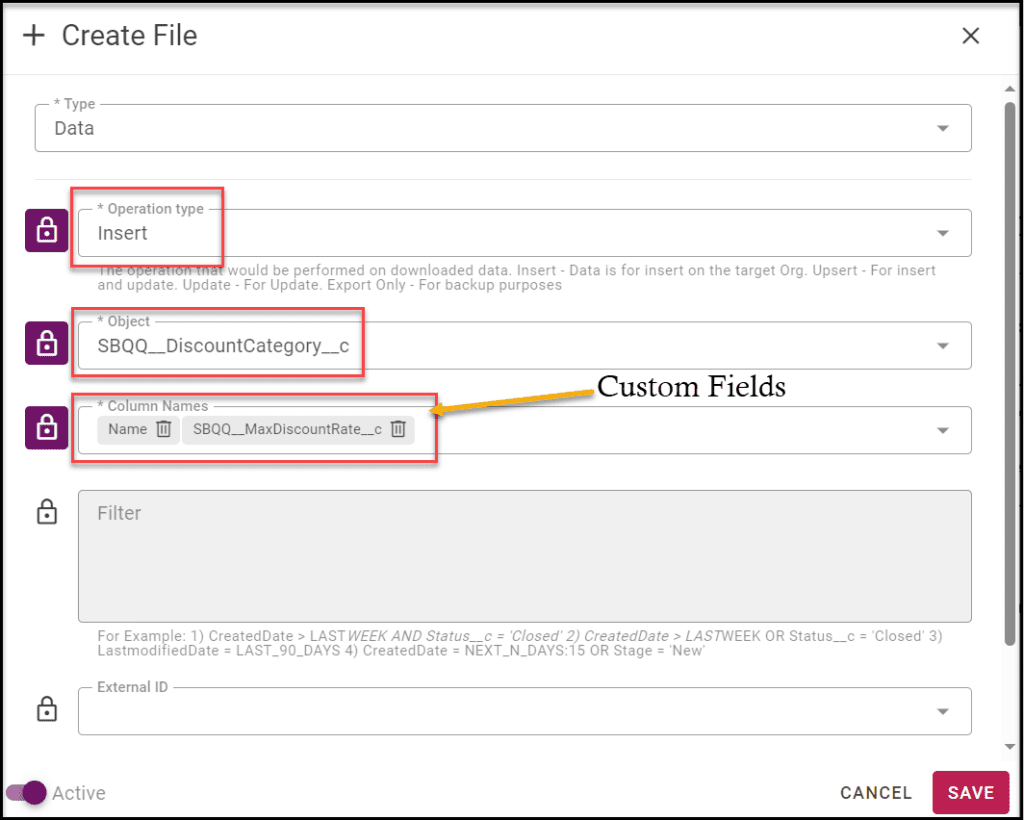Click the lock icon beside Operation type
This screenshot has height=820, width=1024.
click(46, 230)
